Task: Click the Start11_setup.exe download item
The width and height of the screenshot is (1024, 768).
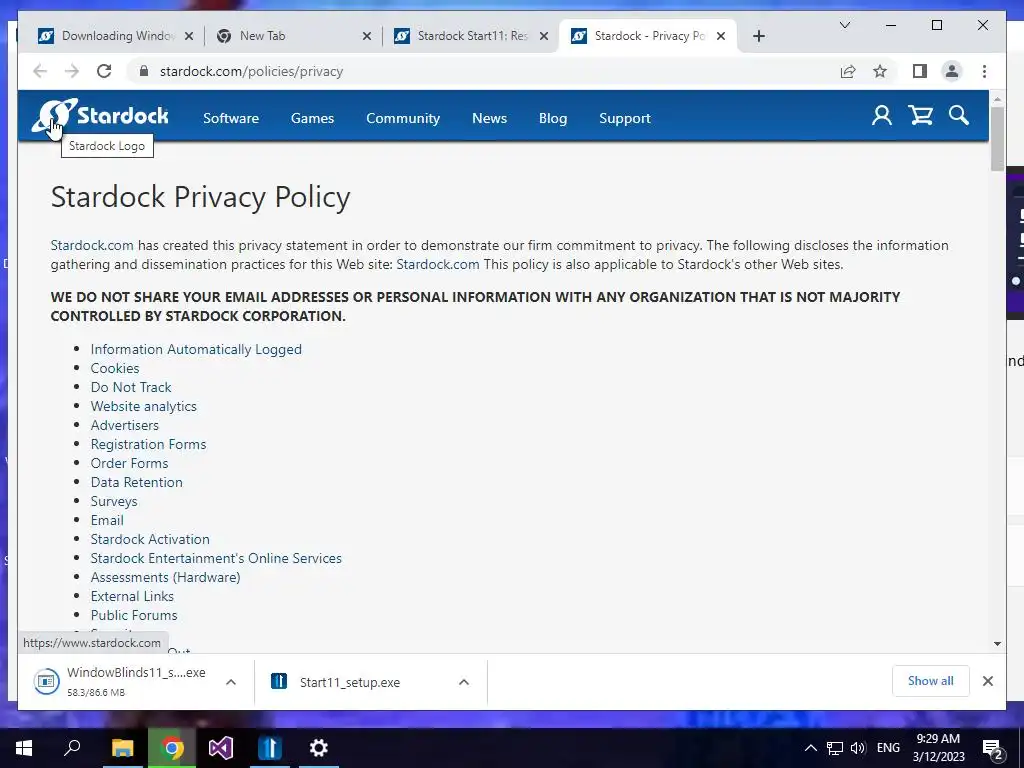Action: [371, 682]
